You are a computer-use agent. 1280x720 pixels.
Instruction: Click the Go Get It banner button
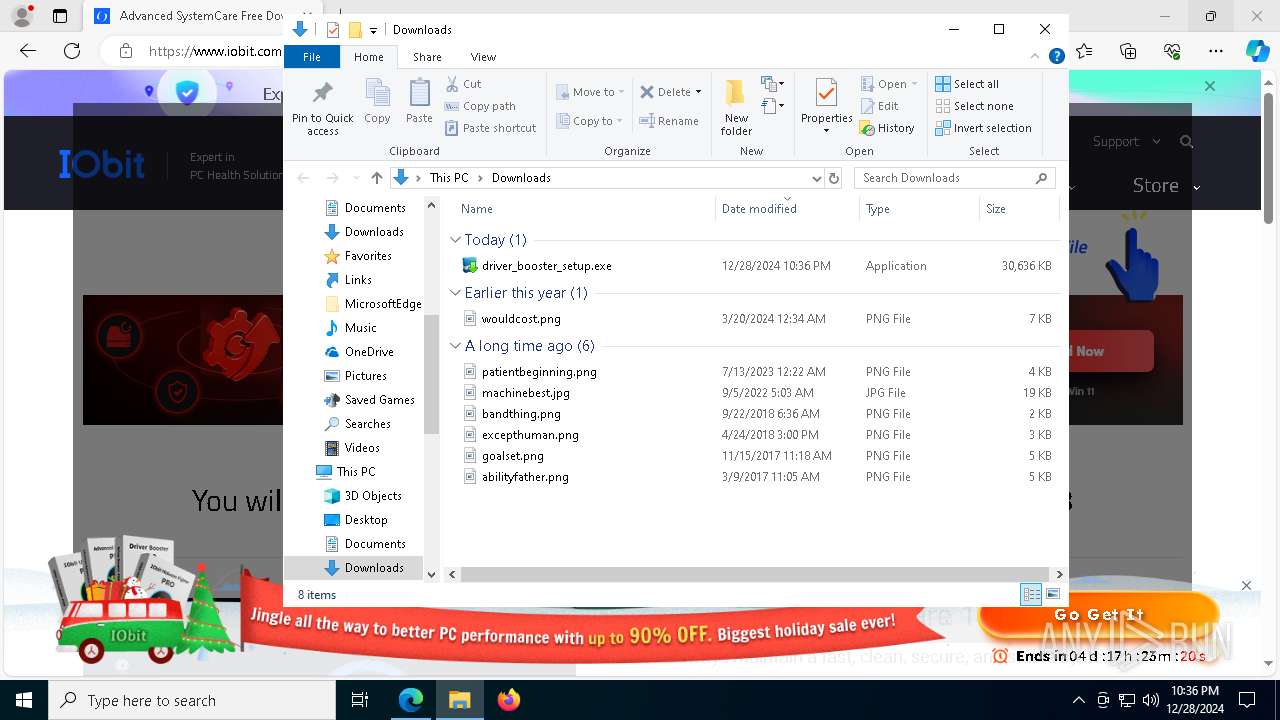[x=1098, y=616]
